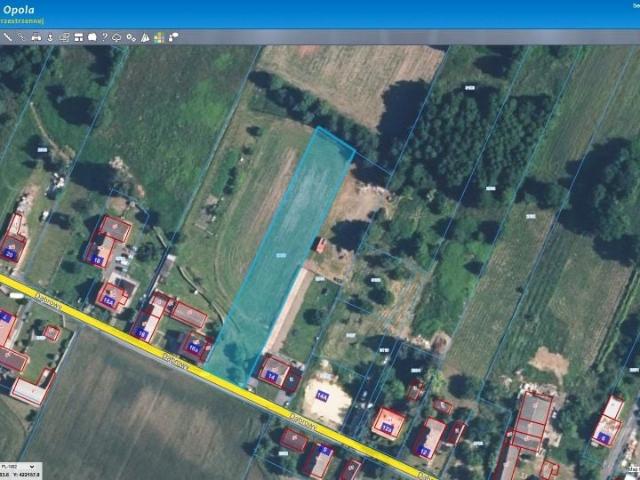This screenshot has height=480, width=640.
Task: Click building number 20 label
Action: [x=10, y=255]
